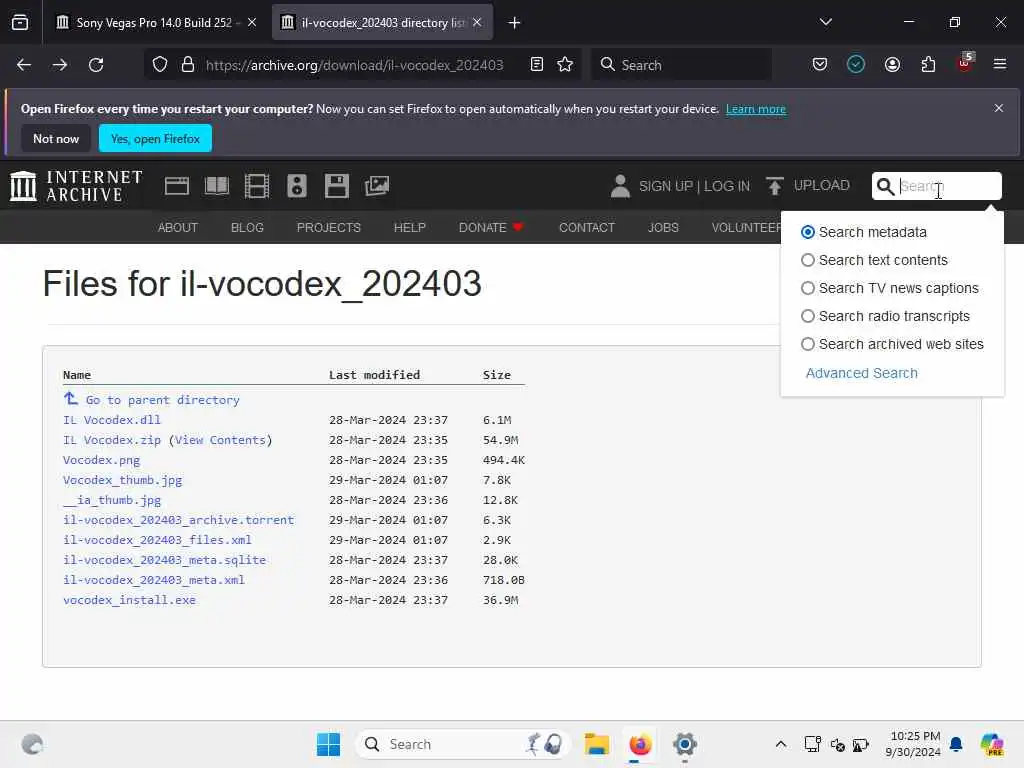This screenshot has height=768, width=1024.
Task: Select Search metadata radio option
Action: (x=808, y=232)
